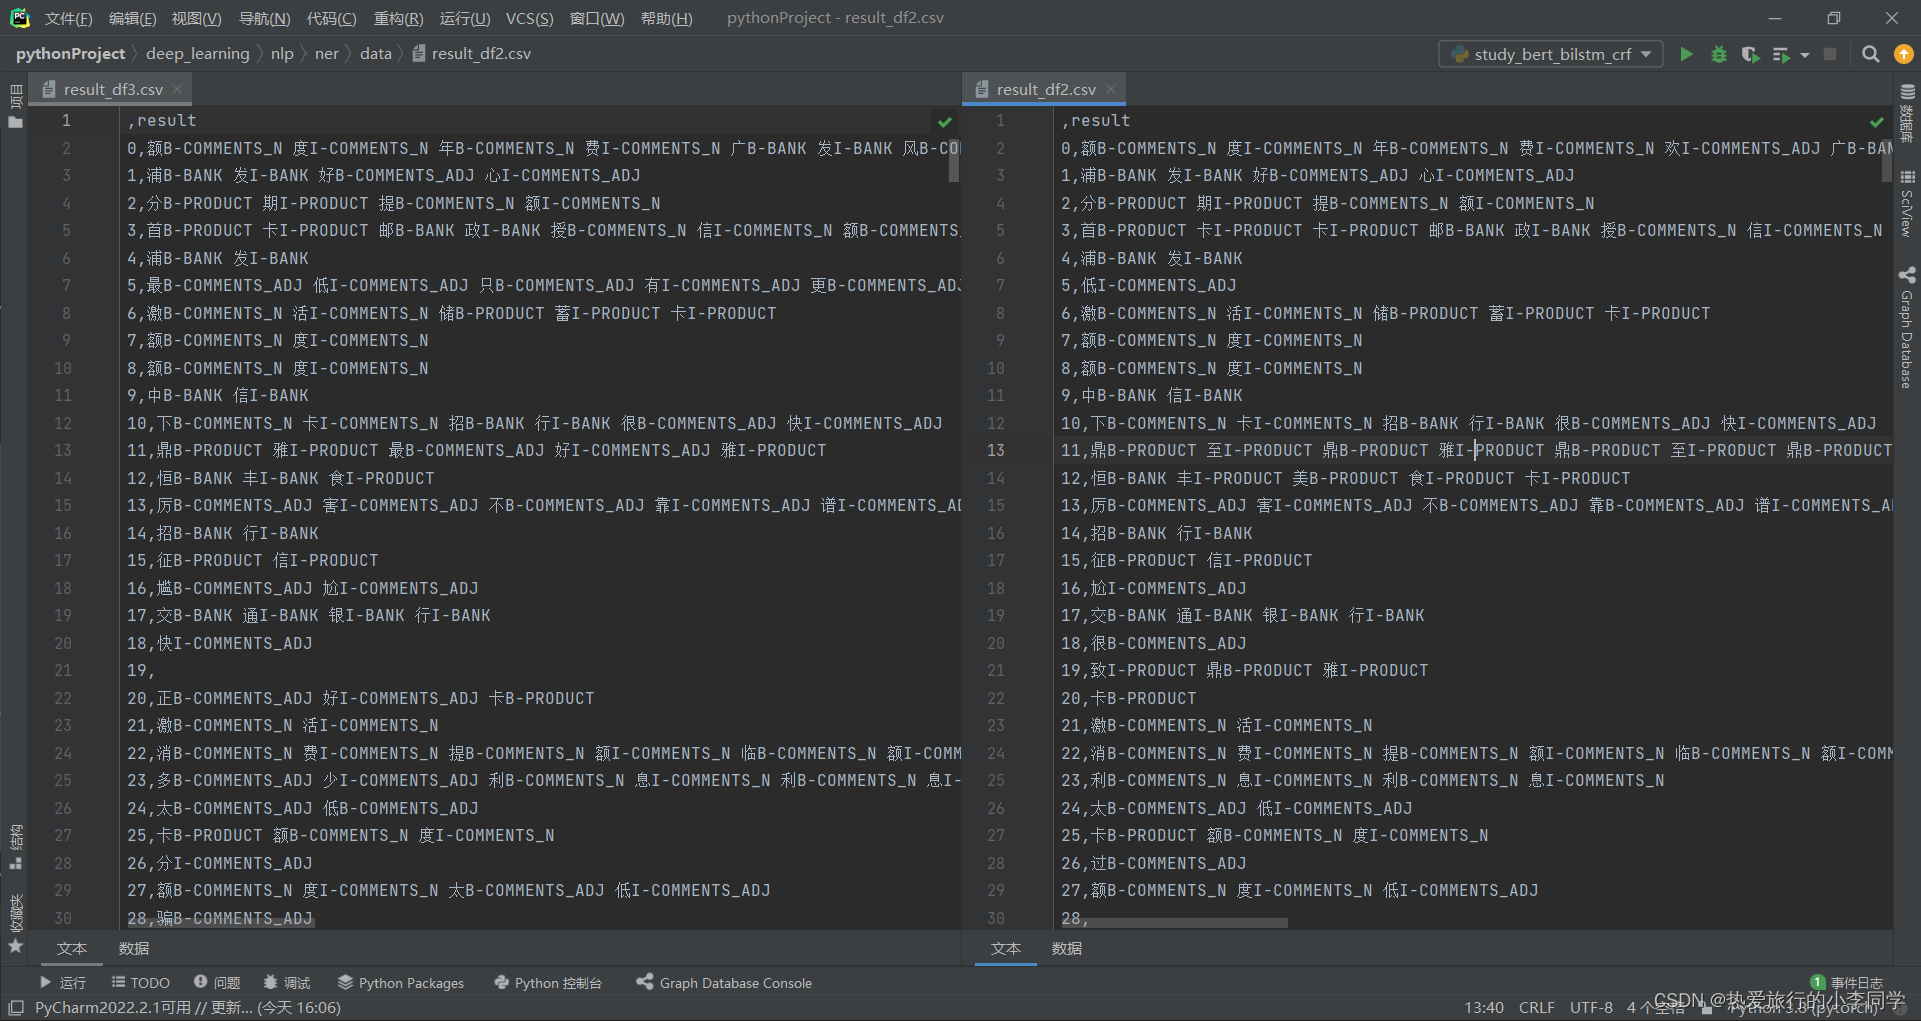1921x1021 pixels.
Task: Select 文本 tab in left editor
Action: point(72,948)
